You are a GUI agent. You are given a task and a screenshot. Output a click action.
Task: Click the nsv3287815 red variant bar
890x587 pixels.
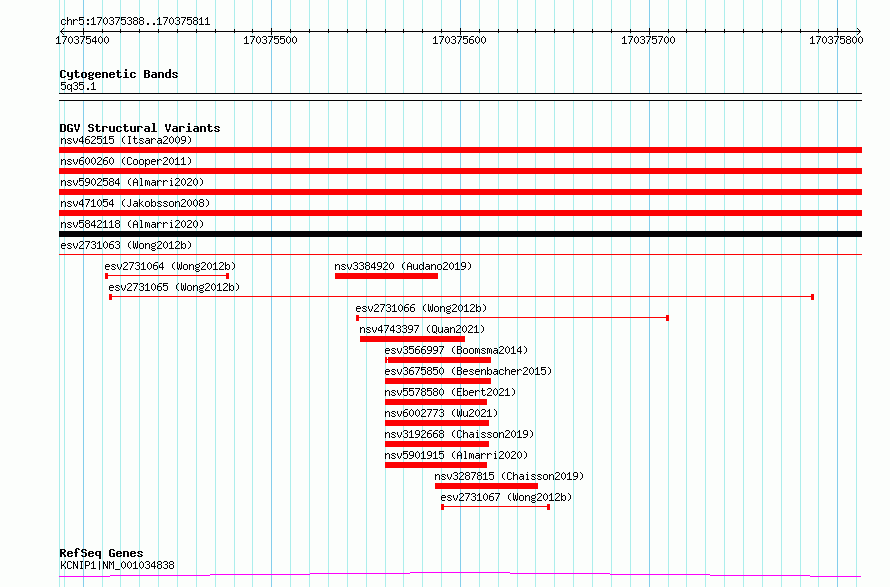click(x=486, y=486)
